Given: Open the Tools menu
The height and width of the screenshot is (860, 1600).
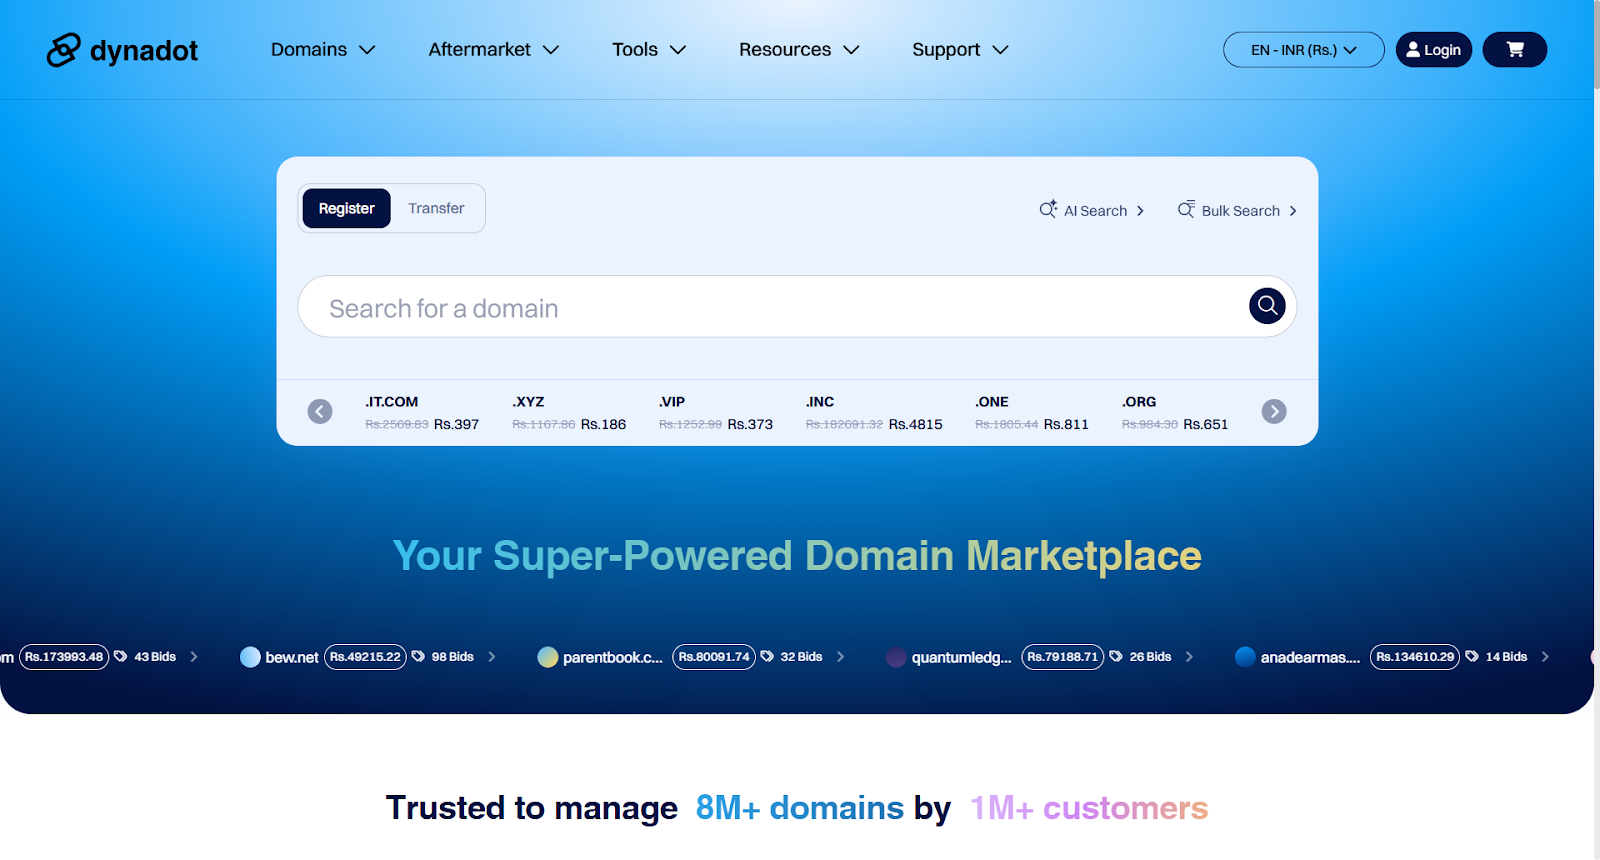Looking at the screenshot, I should point(649,50).
